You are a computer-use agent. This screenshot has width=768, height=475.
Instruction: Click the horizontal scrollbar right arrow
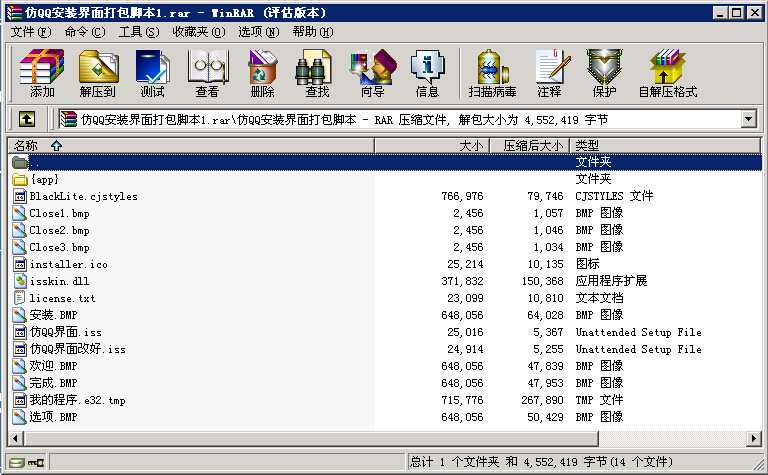point(754,438)
